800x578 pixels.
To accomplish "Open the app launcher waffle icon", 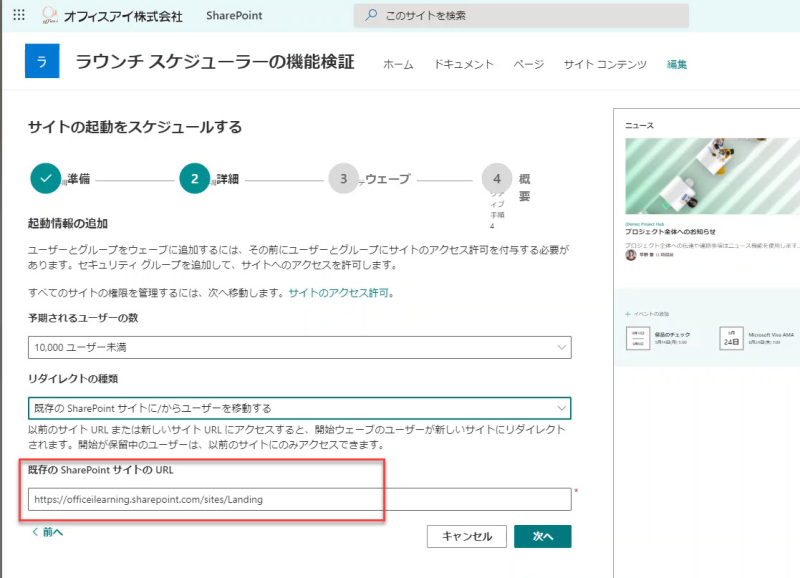I will click(19, 15).
